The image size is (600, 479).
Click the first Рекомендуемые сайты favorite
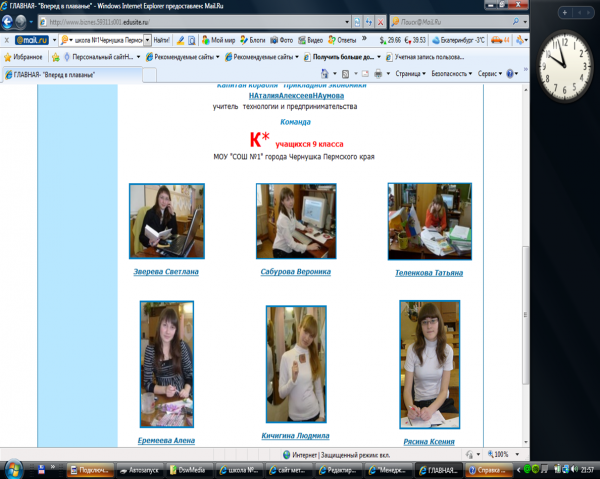click(x=182, y=57)
